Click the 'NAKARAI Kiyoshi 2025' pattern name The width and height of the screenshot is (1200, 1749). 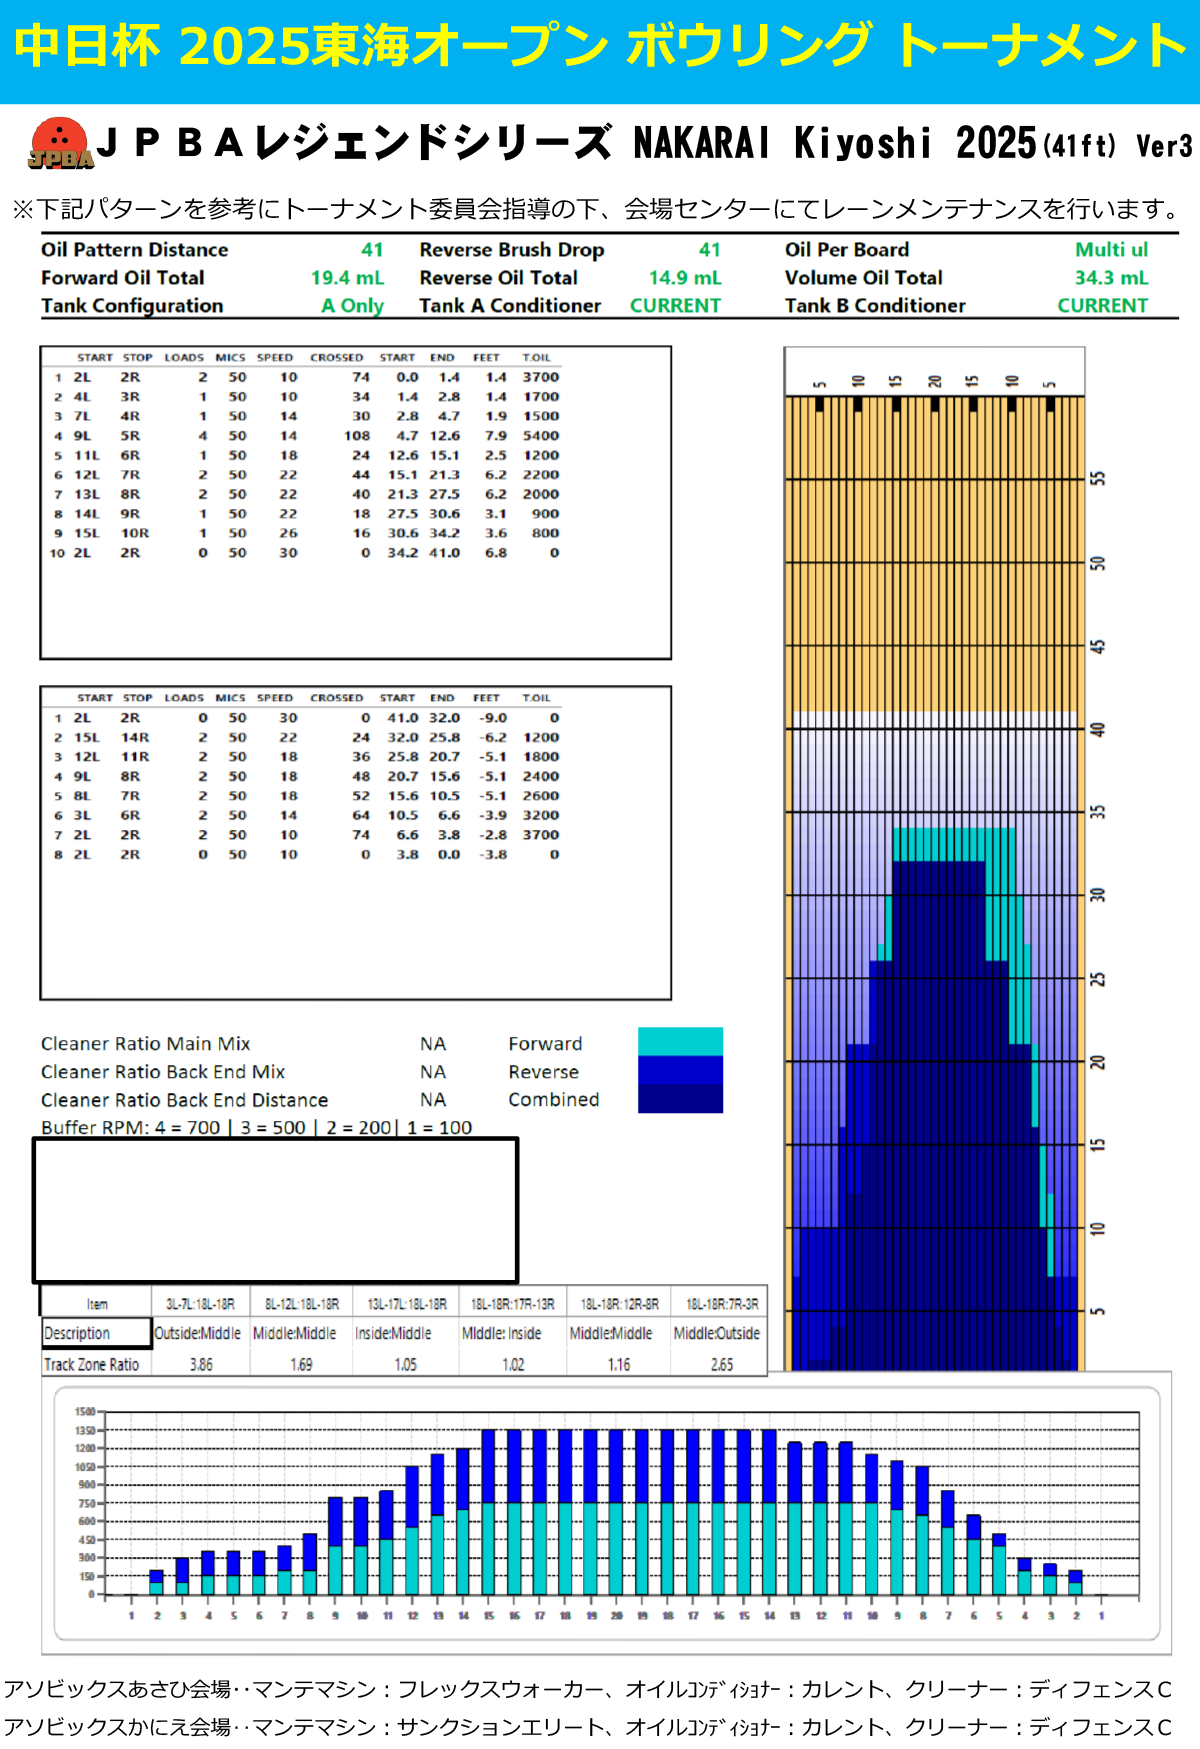pyautogui.click(x=834, y=143)
